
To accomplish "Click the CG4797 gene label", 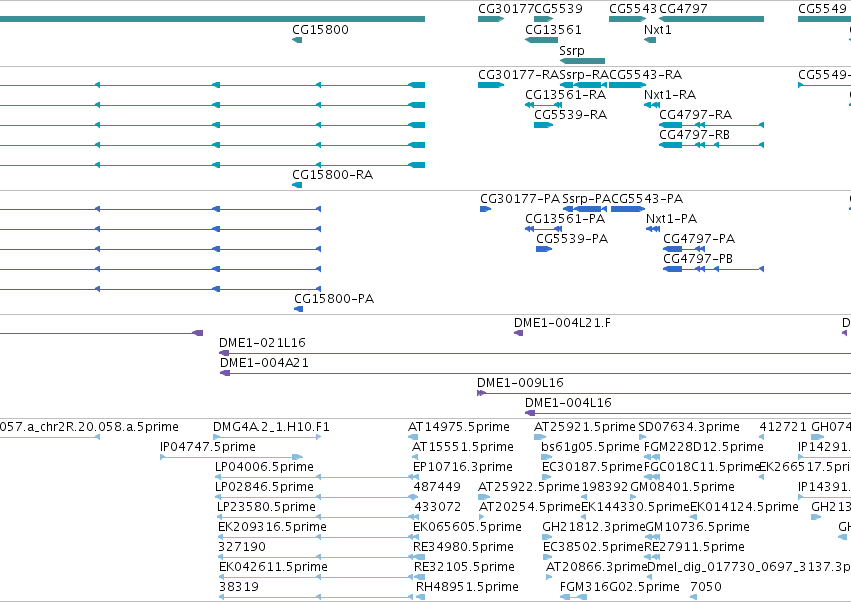I will pos(683,9).
